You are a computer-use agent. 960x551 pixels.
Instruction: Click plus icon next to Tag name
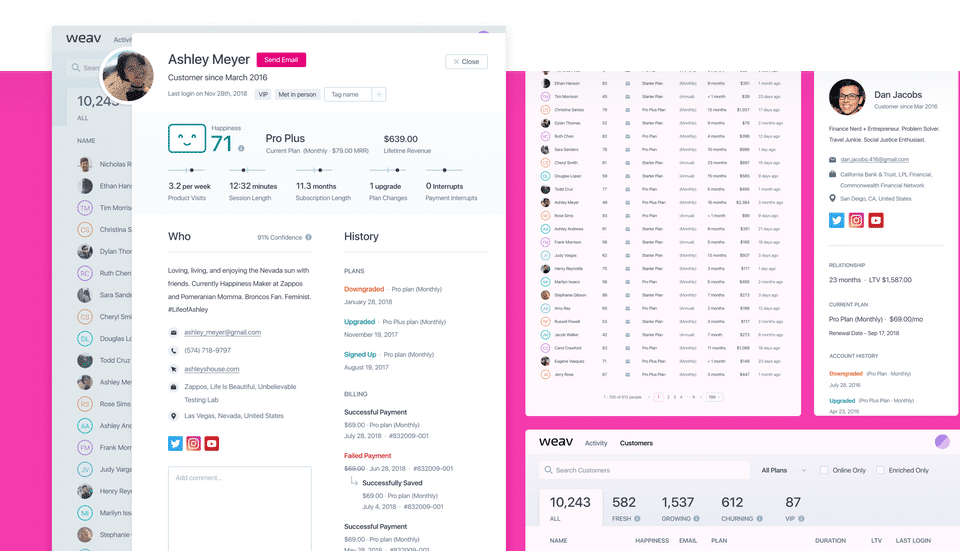[378, 94]
